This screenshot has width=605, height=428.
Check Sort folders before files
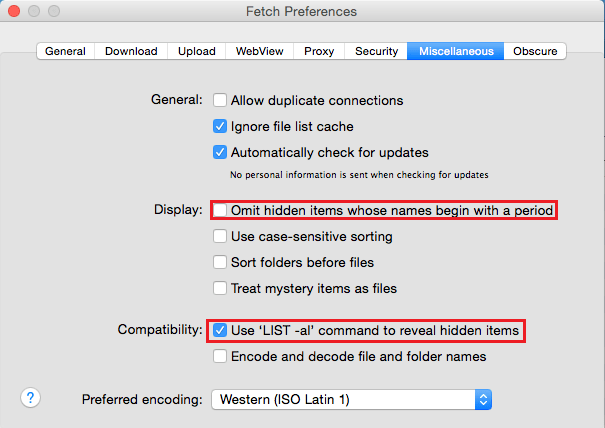(x=220, y=263)
